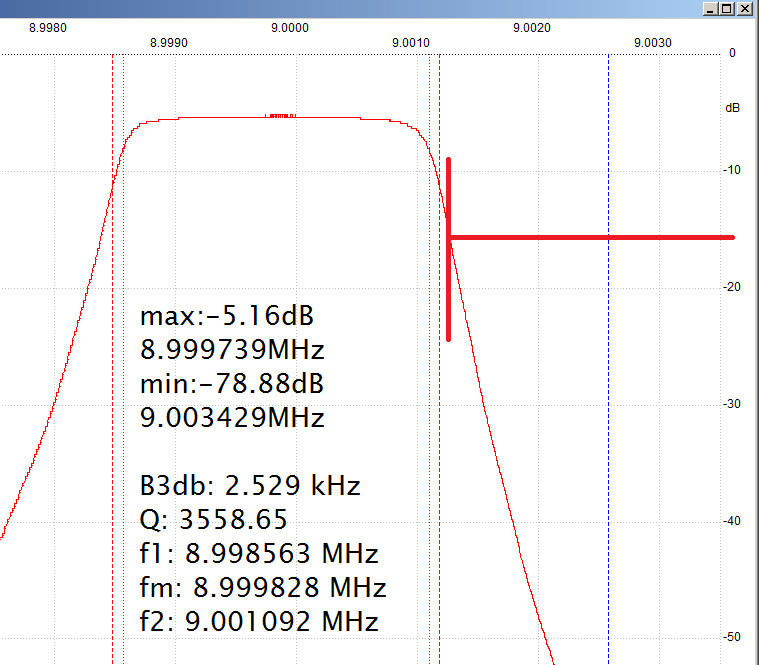
Task: Click the f2: 9.001092 MHz value
Action: click(258, 621)
